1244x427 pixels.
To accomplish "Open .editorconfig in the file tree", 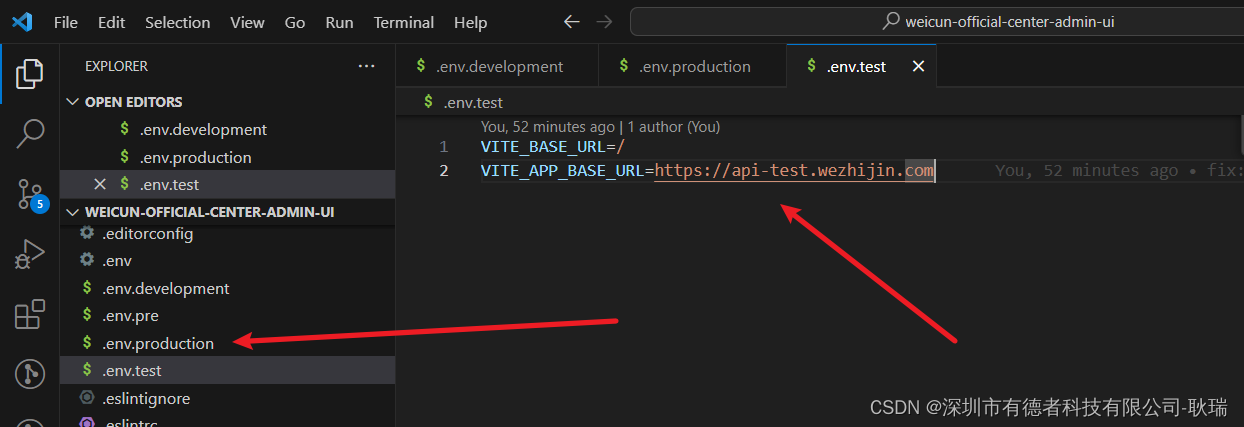I will tap(227, 234).
